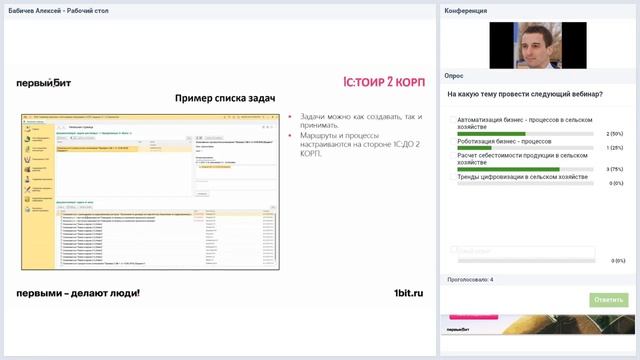Screen dimensions: 640x360
Task: Check the 'Автоматизация бизнес - процессов' poll option
Action: point(453,120)
